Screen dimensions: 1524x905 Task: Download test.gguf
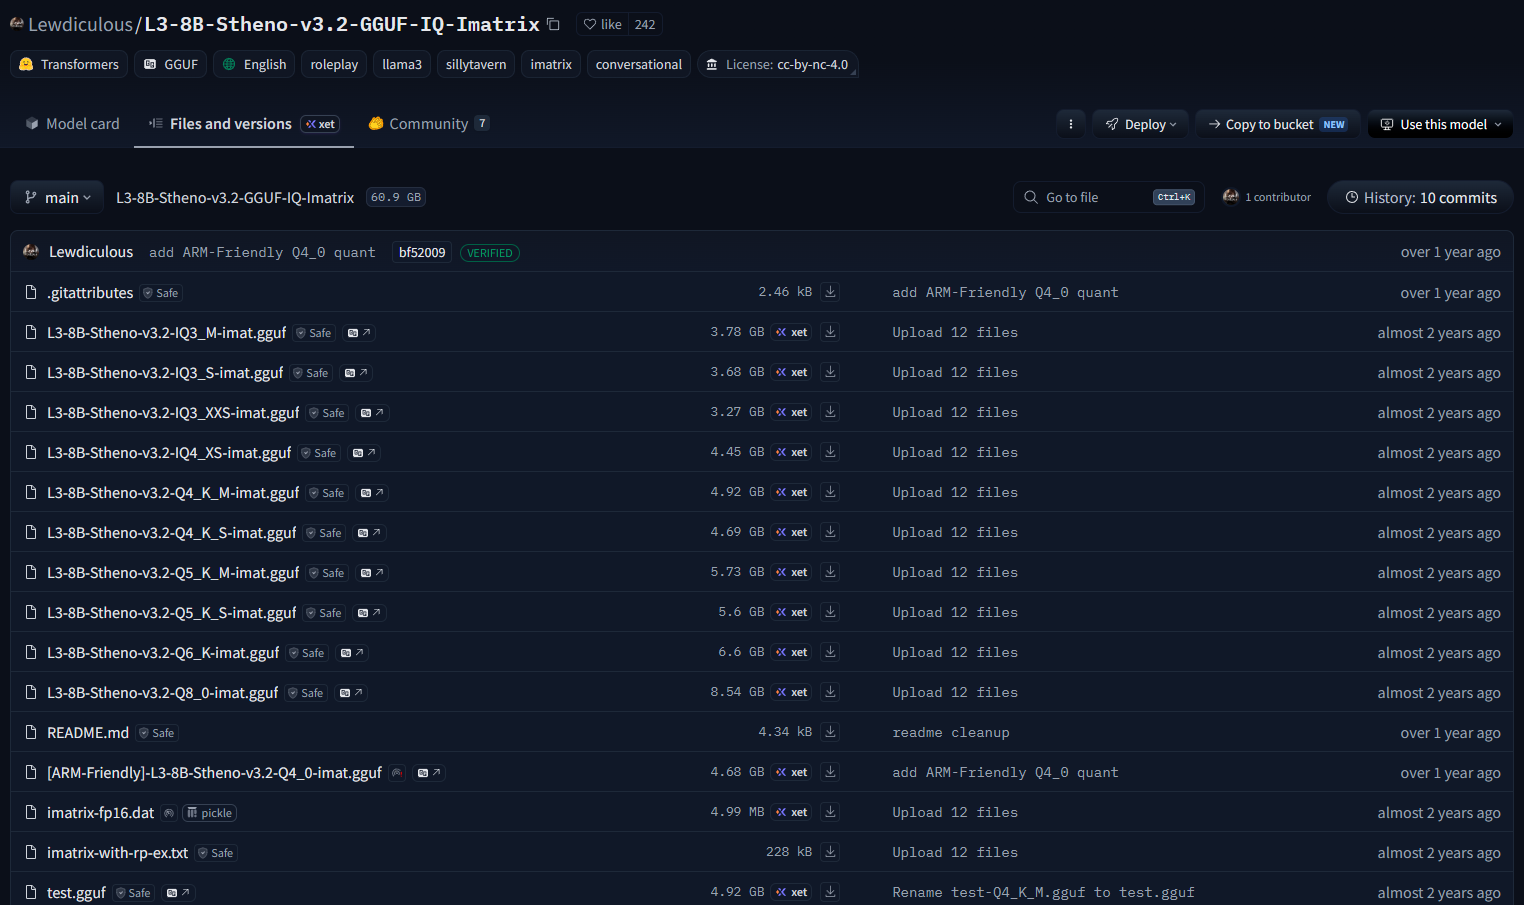tap(830, 892)
